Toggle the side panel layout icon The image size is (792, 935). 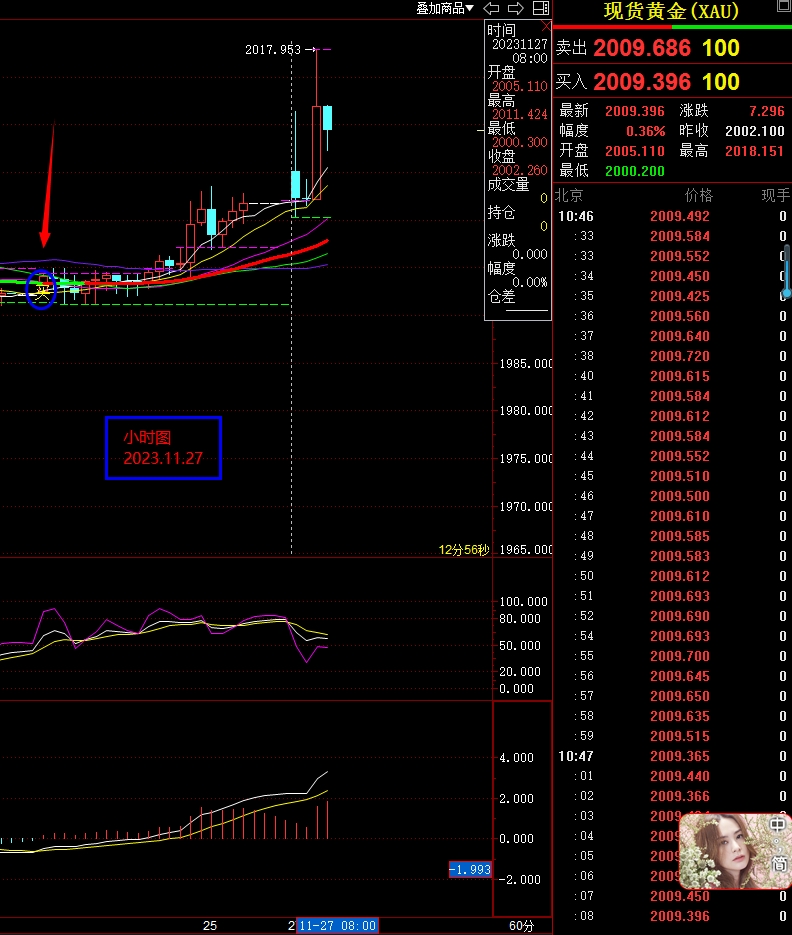click(541, 8)
